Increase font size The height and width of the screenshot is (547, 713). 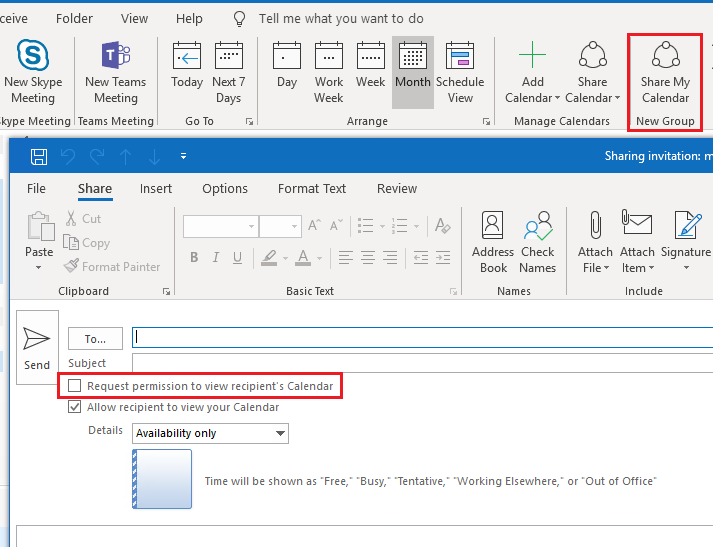314,226
